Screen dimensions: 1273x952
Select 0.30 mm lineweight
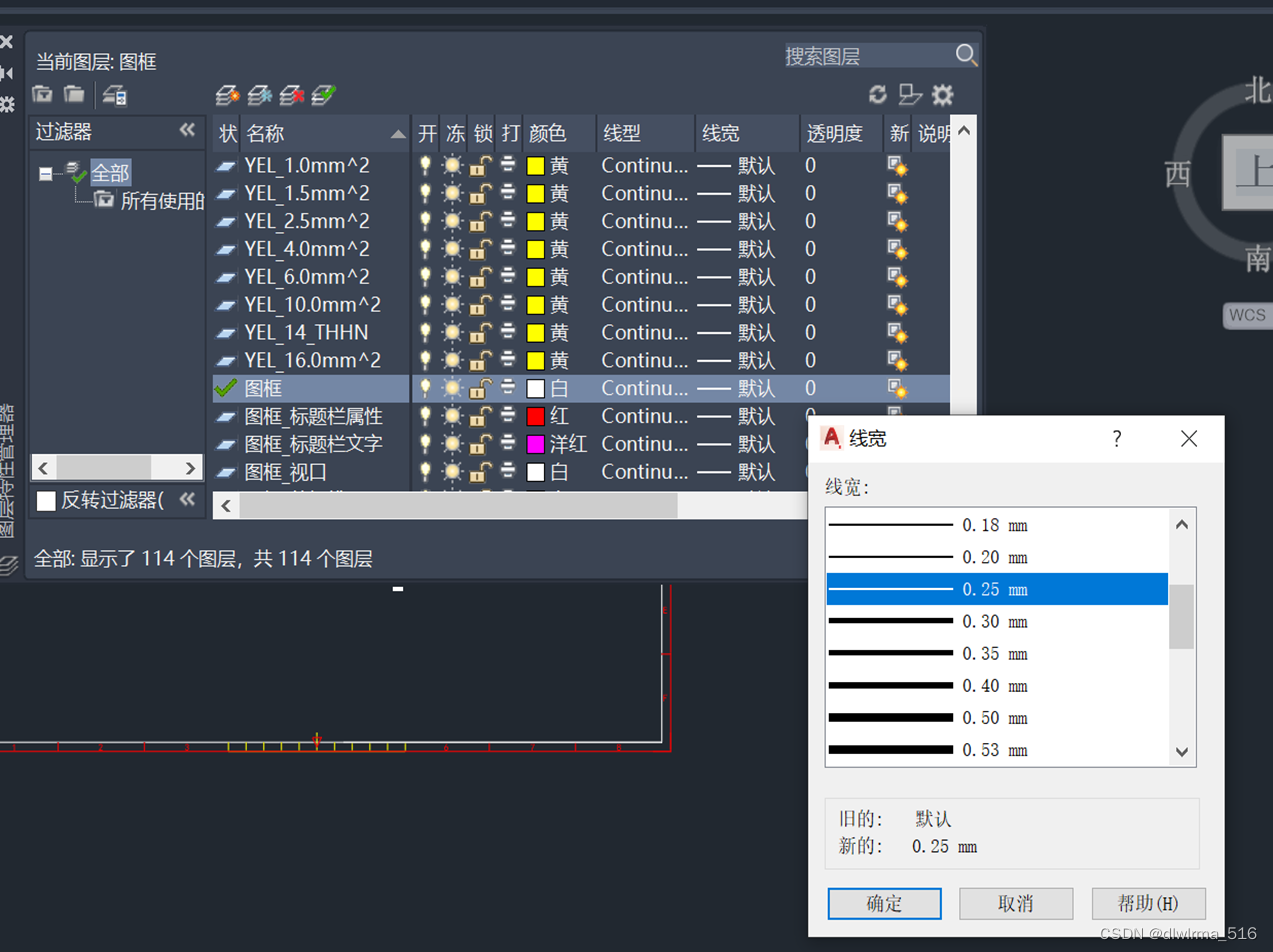(997, 621)
